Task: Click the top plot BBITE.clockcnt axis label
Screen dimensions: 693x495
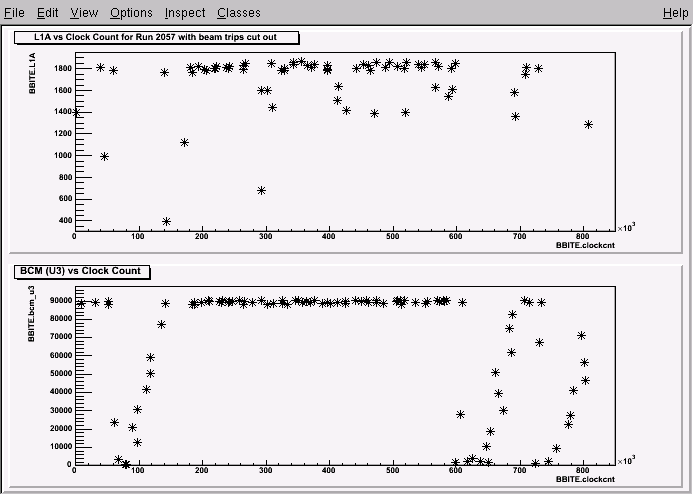Action: 585,245
